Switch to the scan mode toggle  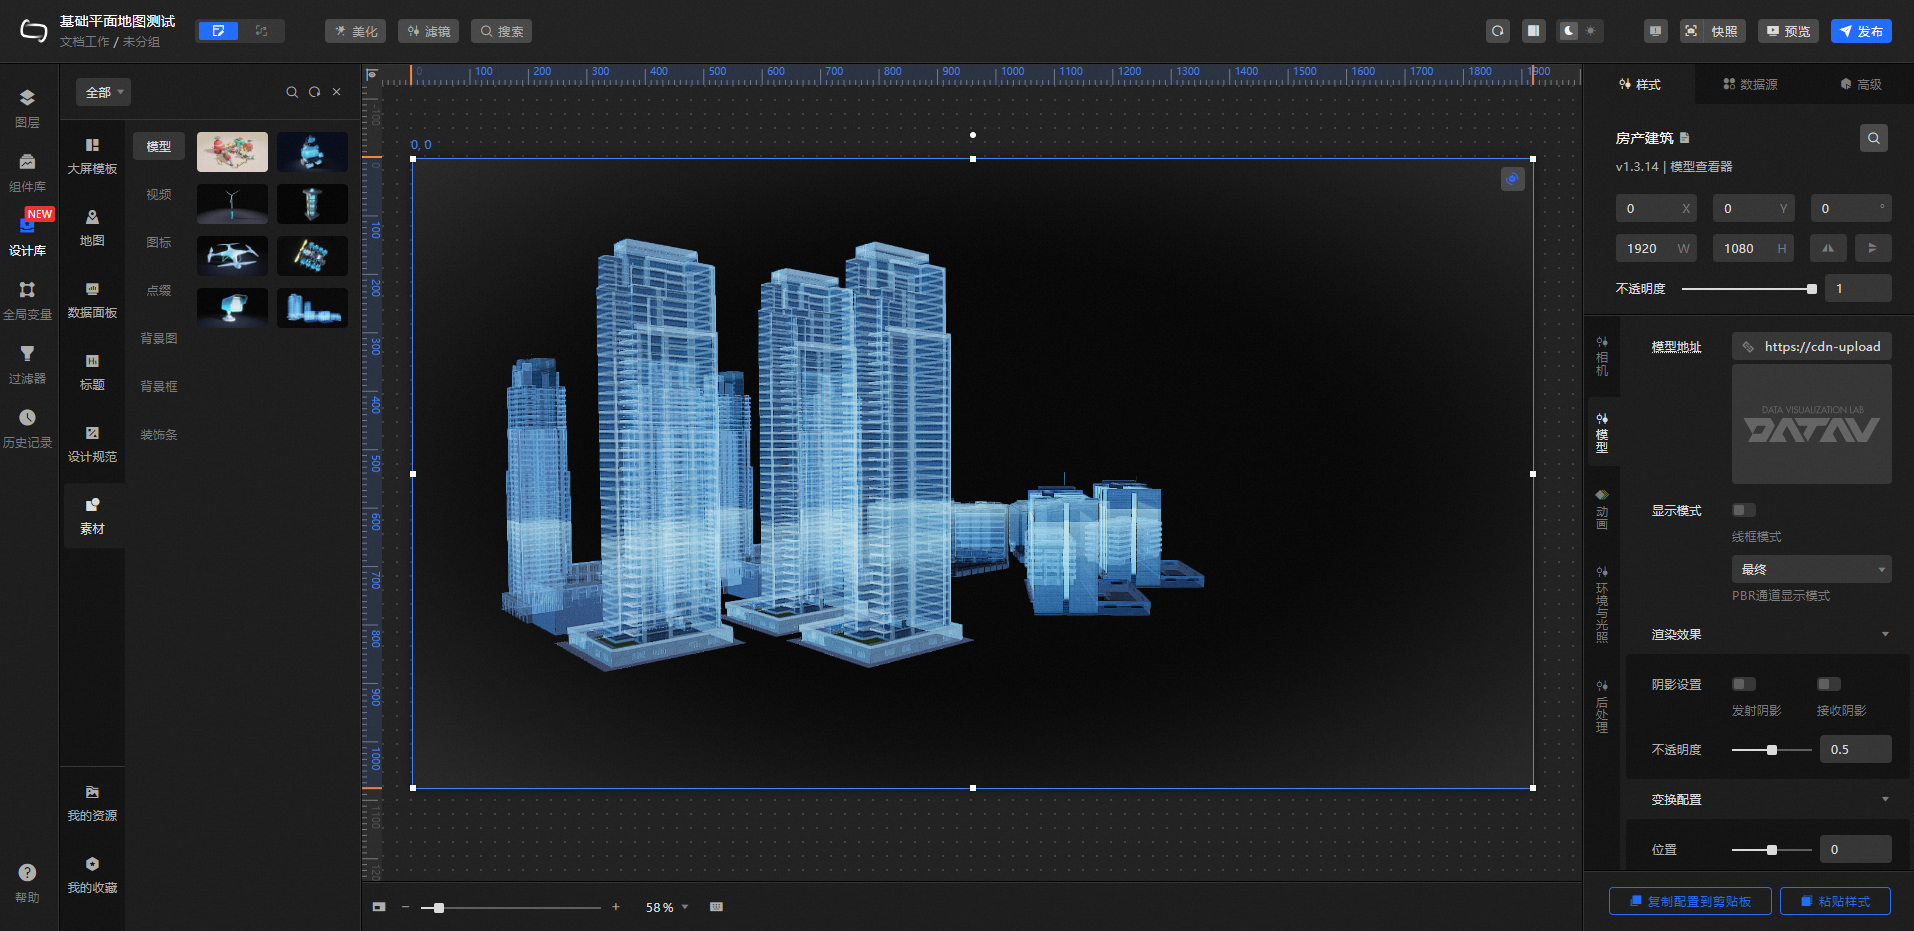pos(262,31)
